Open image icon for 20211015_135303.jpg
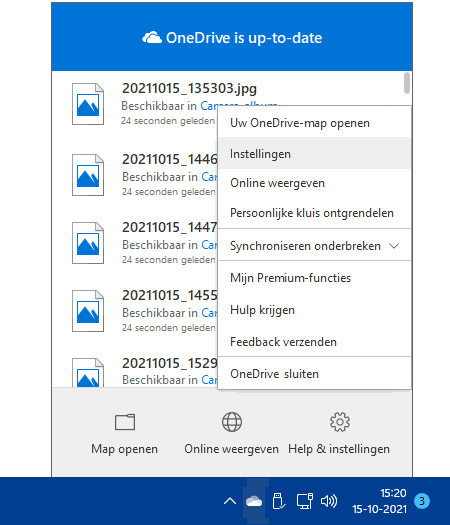 88,104
